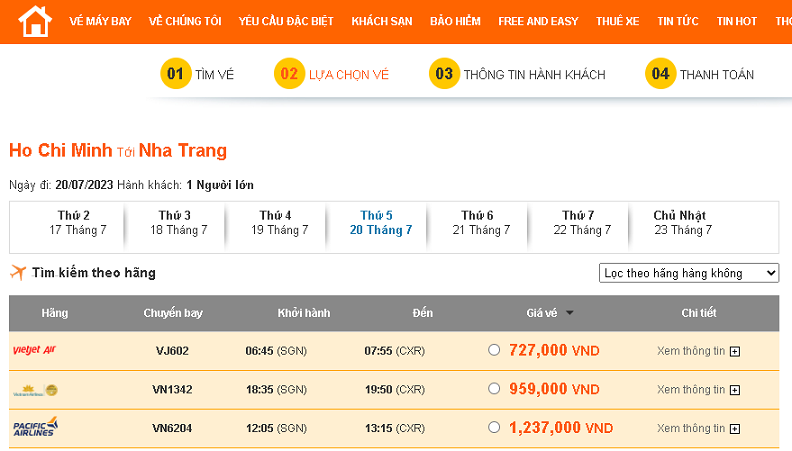The image size is (792, 451).
Task: Click the 18:35 (SGN) departure time
Action: pyautogui.click(x=276, y=389)
